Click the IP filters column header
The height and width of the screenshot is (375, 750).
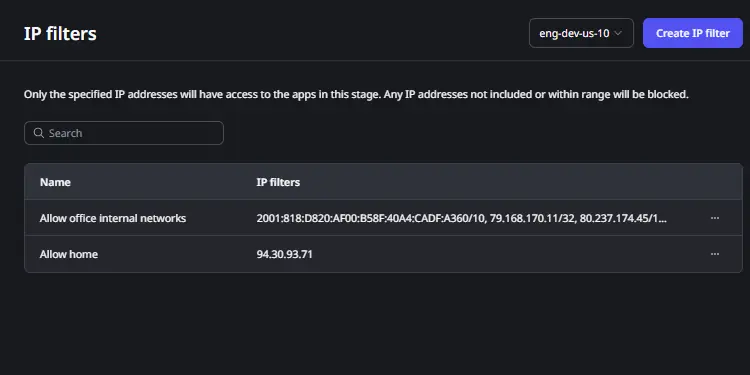[278, 182]
